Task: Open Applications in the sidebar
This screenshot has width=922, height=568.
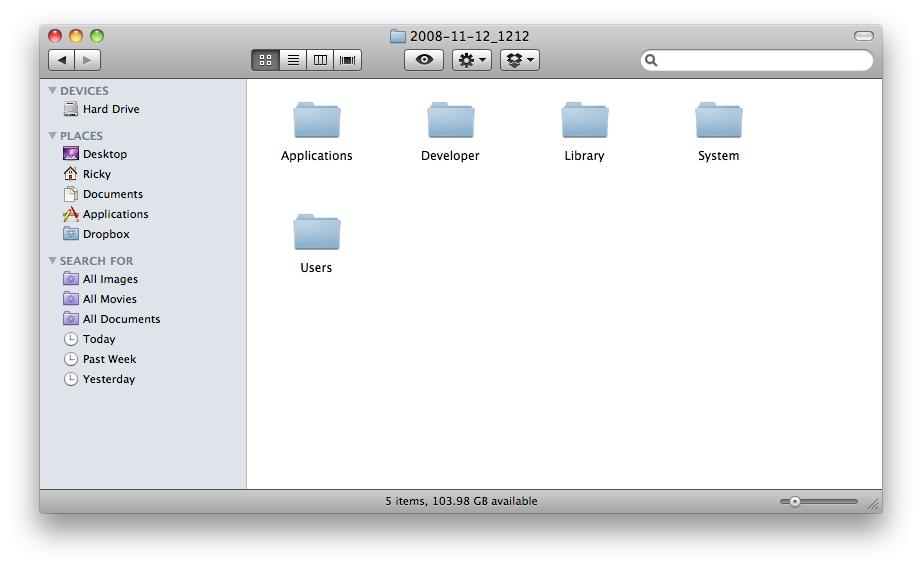Action: click(x=105, y=214)
